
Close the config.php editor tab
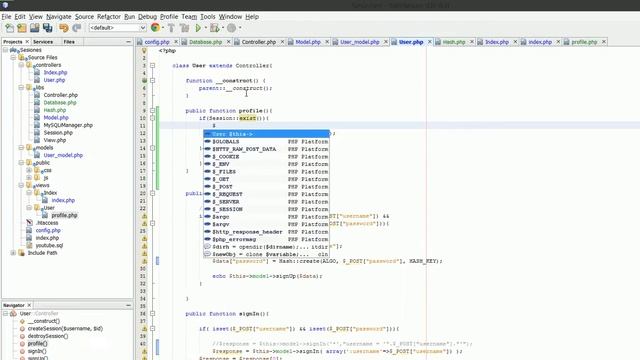176,42
